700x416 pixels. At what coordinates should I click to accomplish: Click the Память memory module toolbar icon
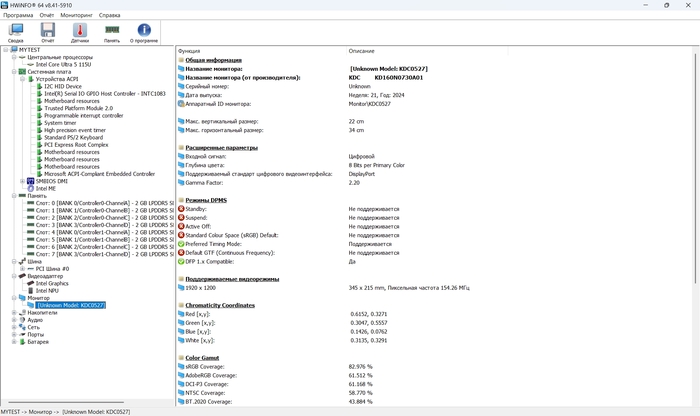coord(112,32)
